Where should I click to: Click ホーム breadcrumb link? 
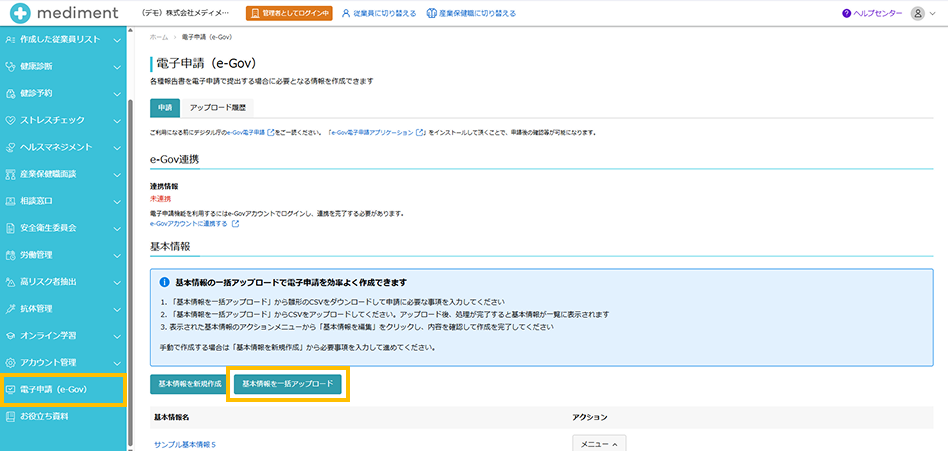point(159,37)
